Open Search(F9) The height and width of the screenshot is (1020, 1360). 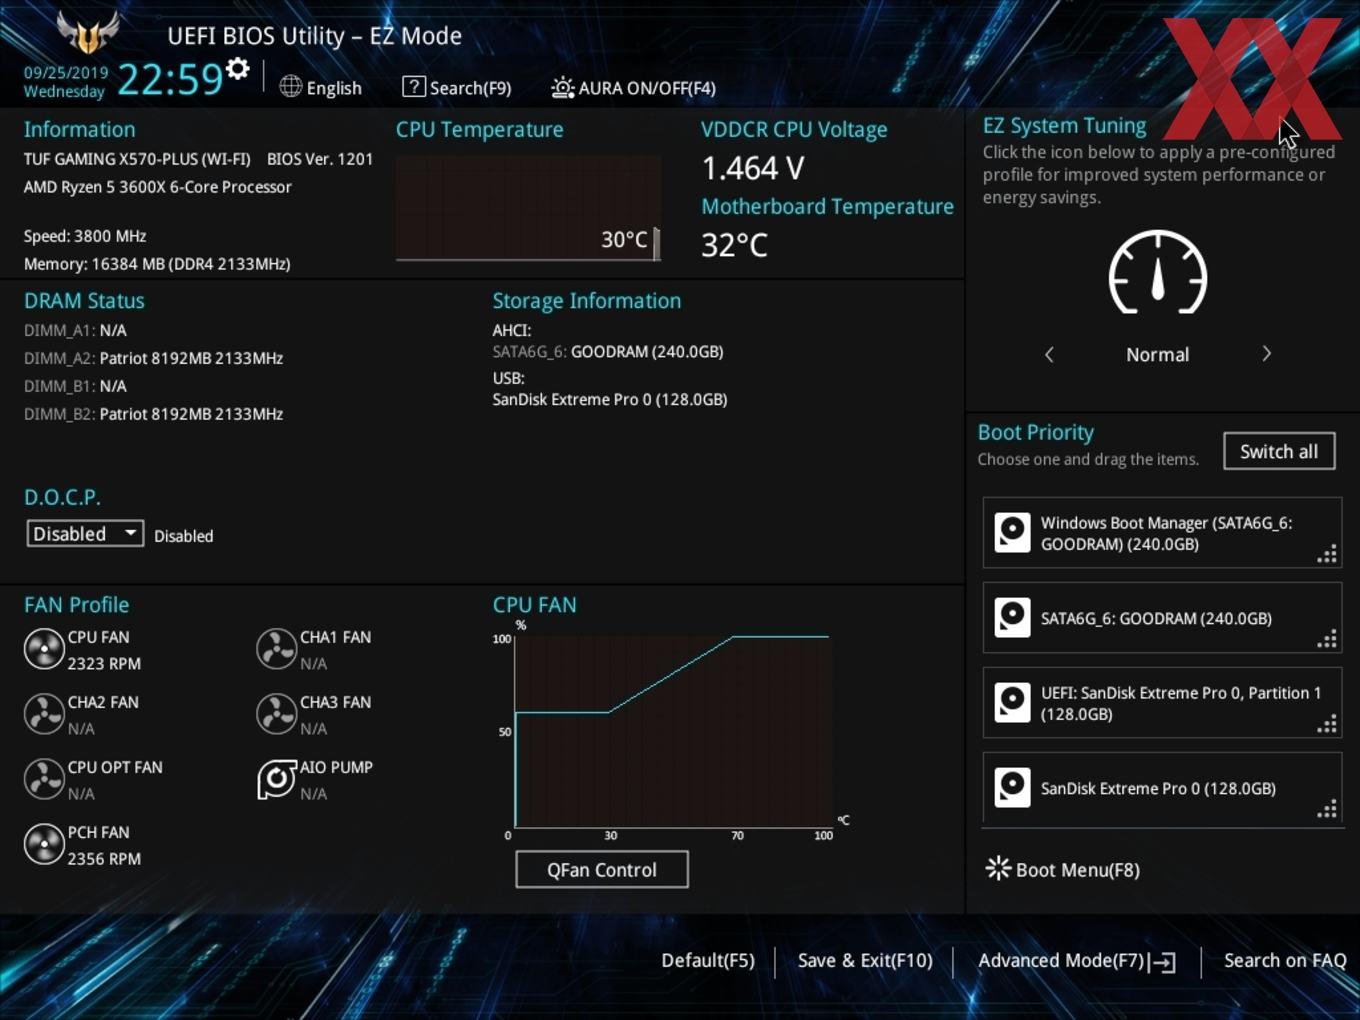[470, 88]
